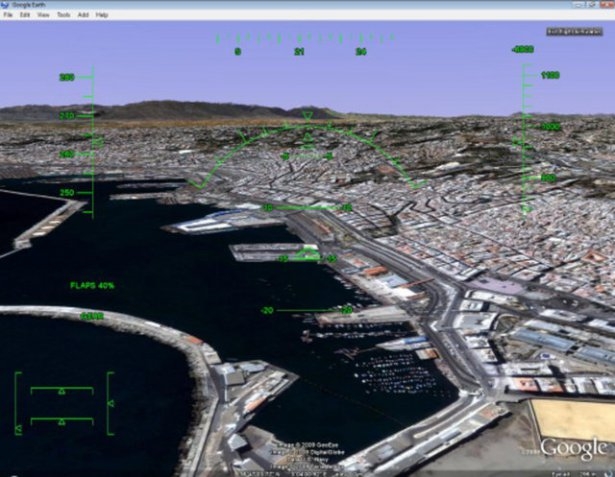615x477 pixels.
Task: Click the heading compass tape at top
Action: 300,40
